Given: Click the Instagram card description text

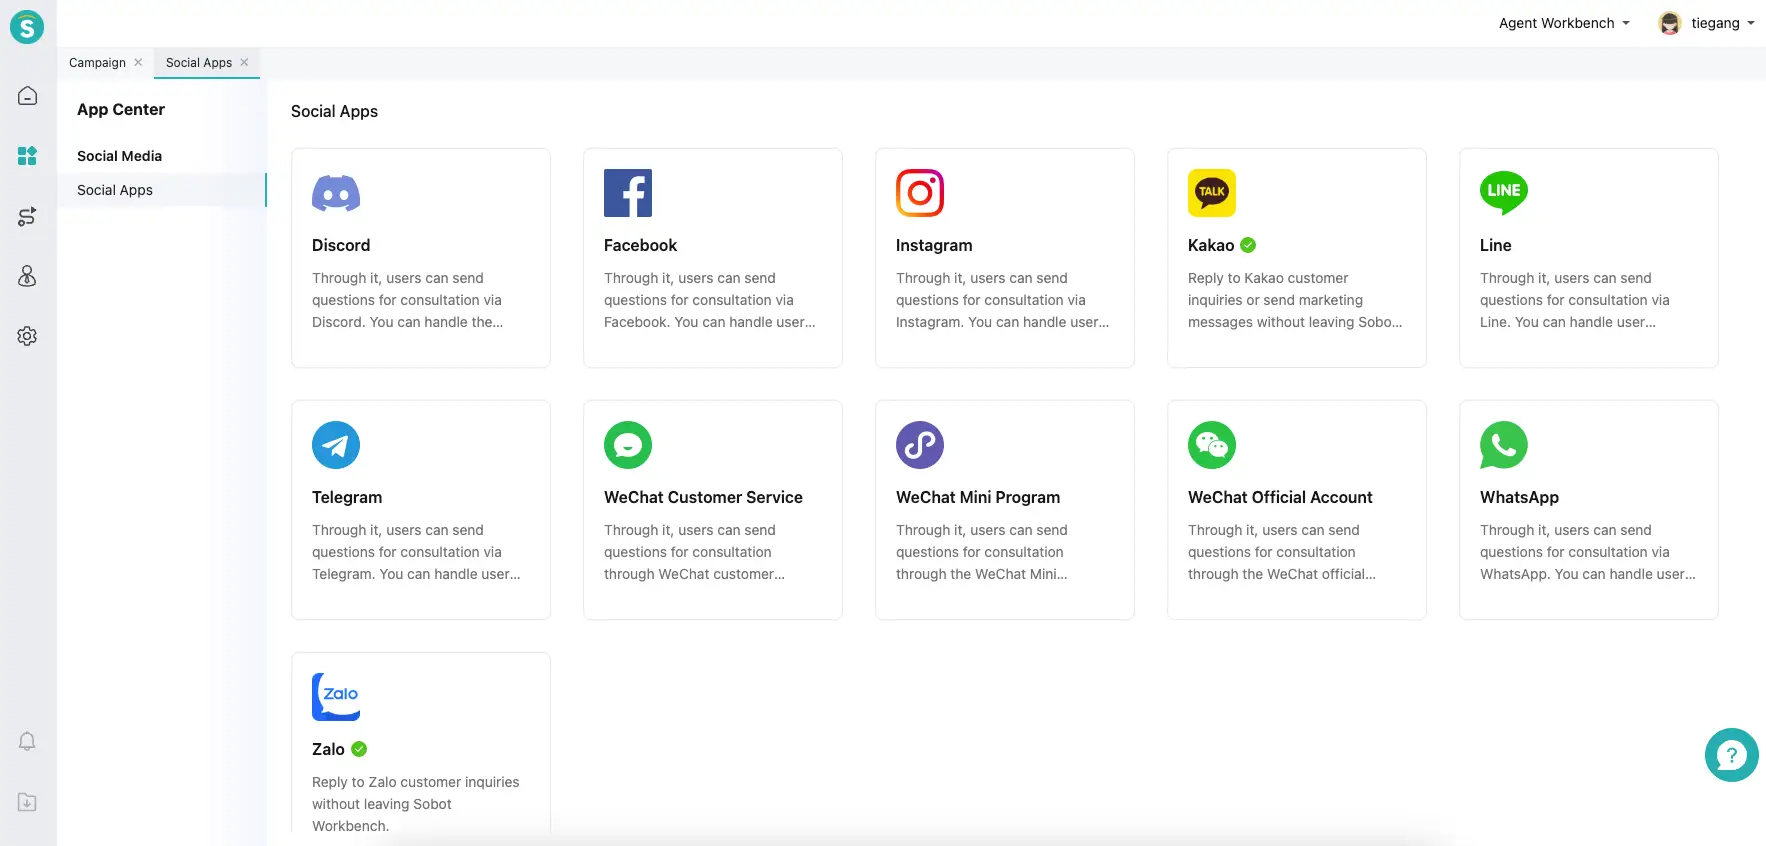Looking at the screenshot, I should (x=1003, y=300).
